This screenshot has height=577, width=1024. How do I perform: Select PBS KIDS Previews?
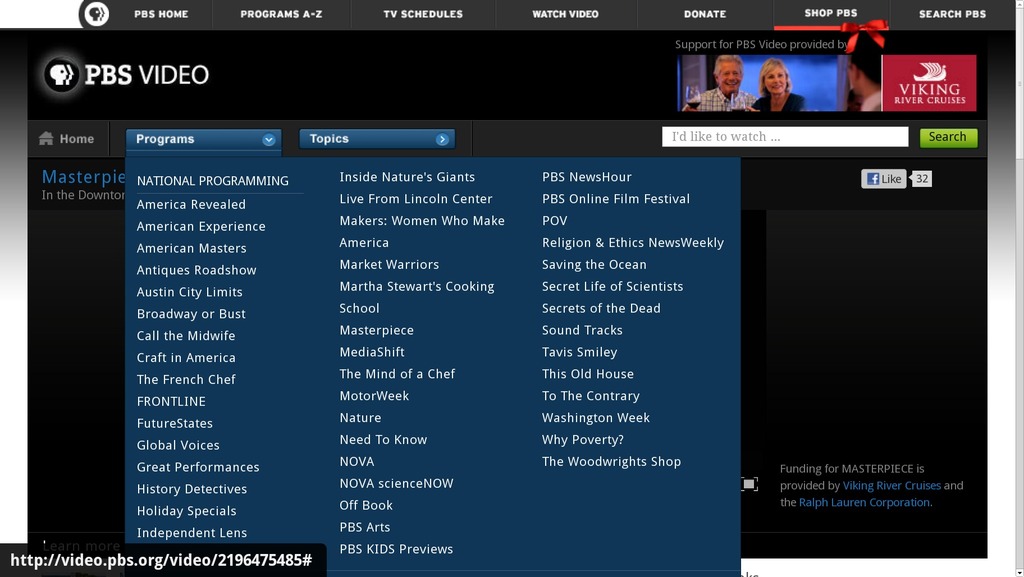[396, 549]
